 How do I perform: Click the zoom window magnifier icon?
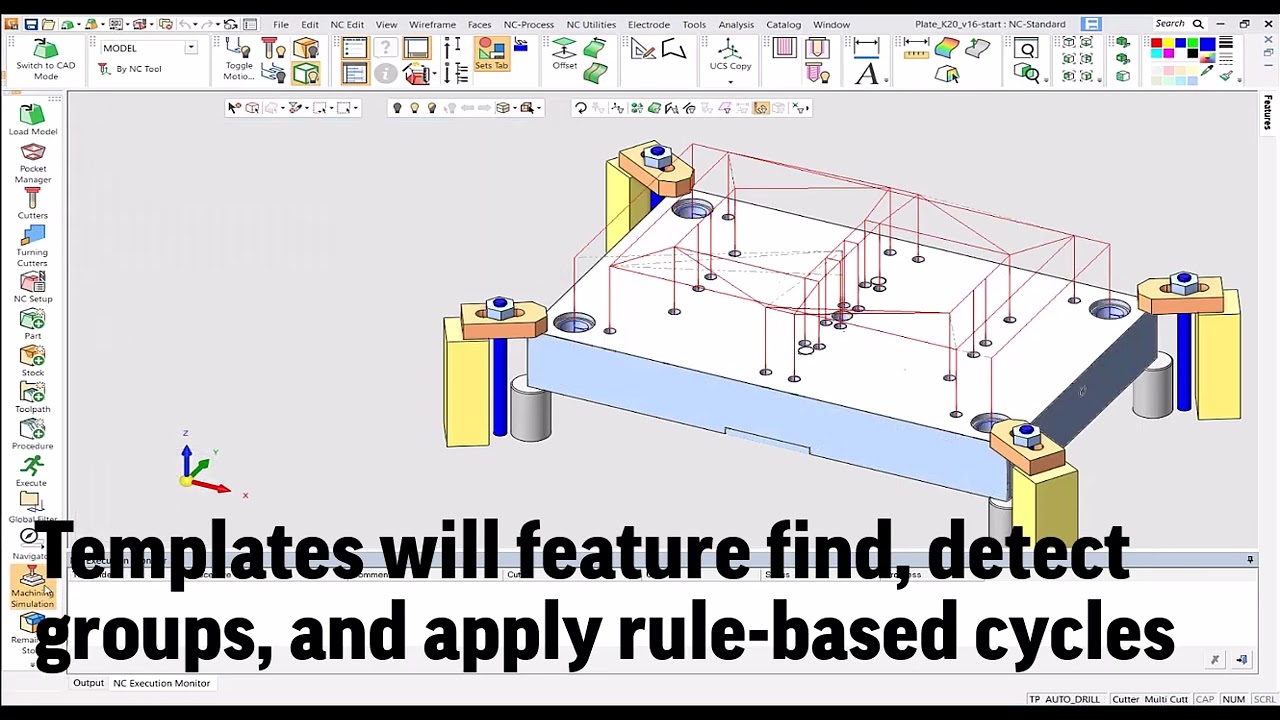(1026, 48)
